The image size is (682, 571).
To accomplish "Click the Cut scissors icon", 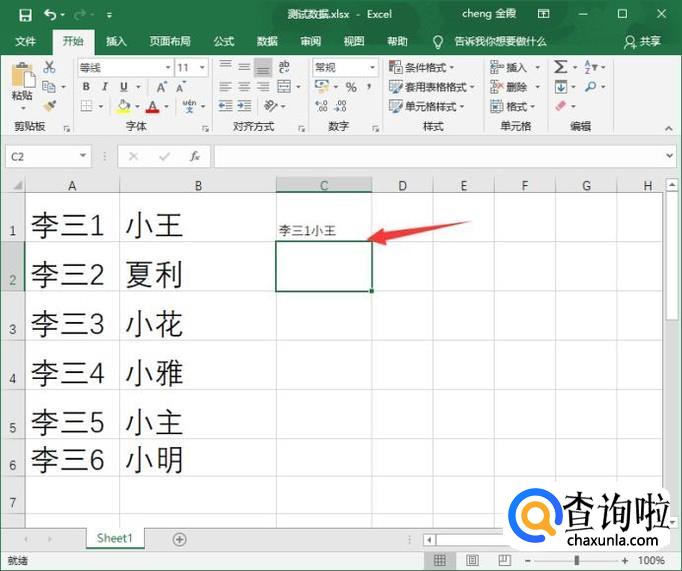I will pyautogui.click(x=50, y=67).
